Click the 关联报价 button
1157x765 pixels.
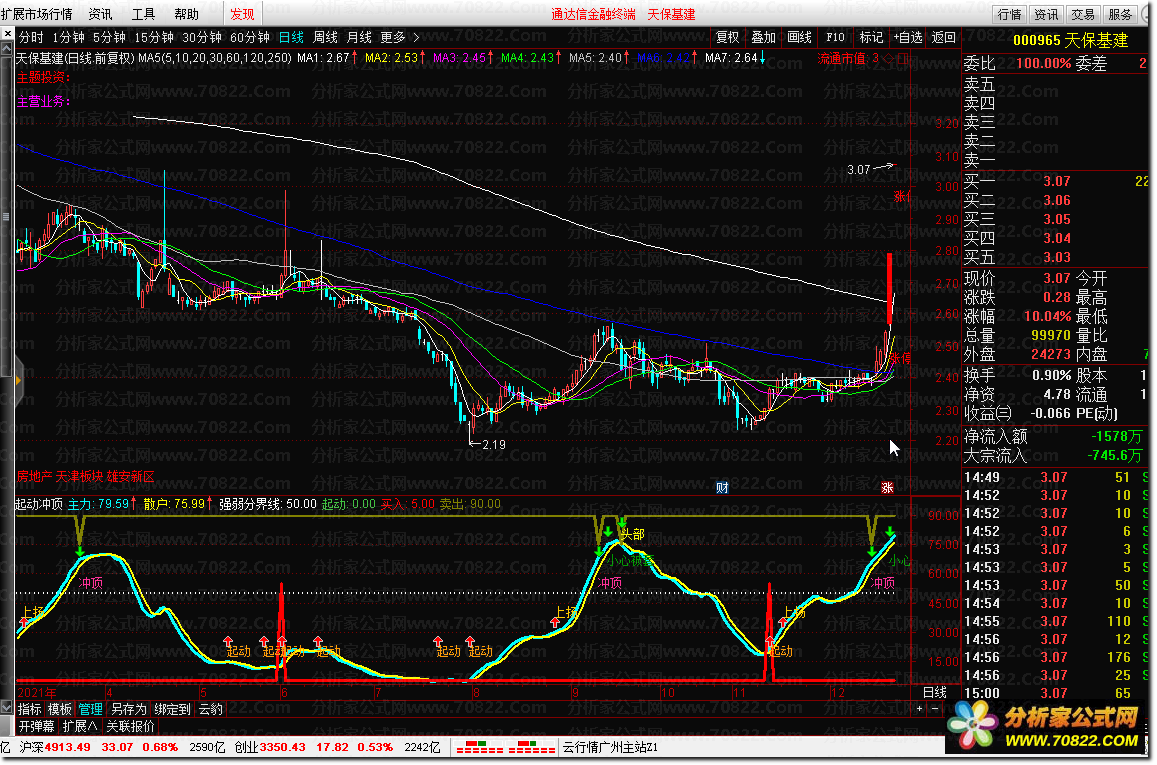pos(131,726)
